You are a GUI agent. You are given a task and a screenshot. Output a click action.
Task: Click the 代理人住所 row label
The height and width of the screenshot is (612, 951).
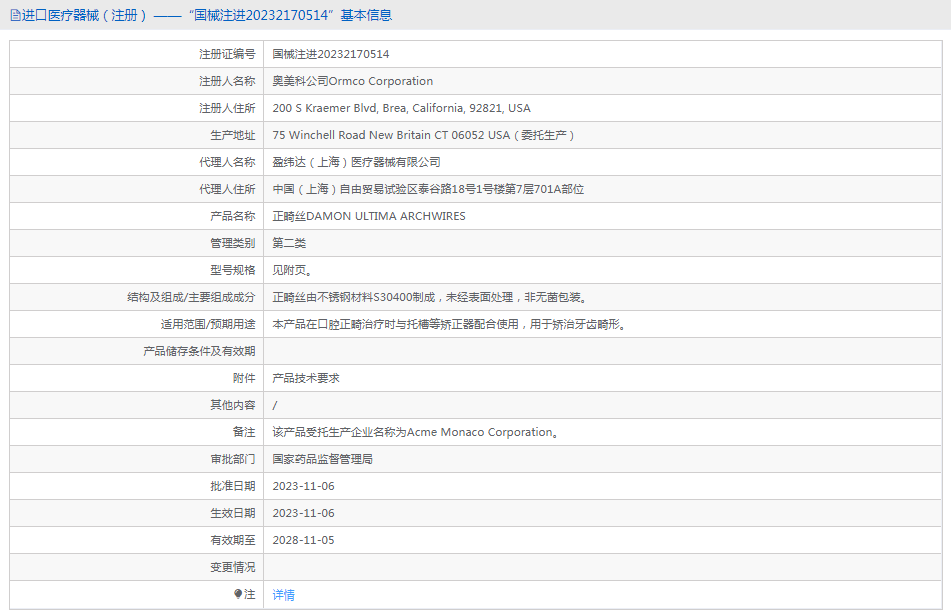[227, 189]
